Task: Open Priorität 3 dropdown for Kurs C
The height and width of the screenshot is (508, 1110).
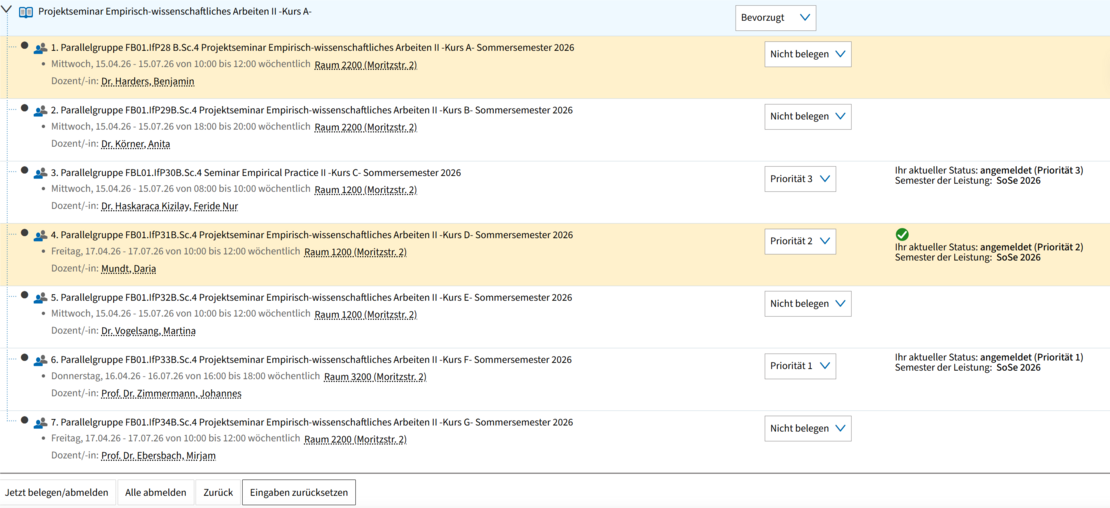Action: tap(799, 179)
